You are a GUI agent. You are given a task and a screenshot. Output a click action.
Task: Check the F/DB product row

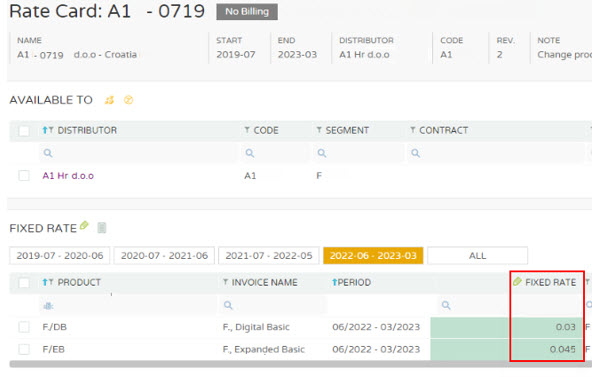click(24, 327)
